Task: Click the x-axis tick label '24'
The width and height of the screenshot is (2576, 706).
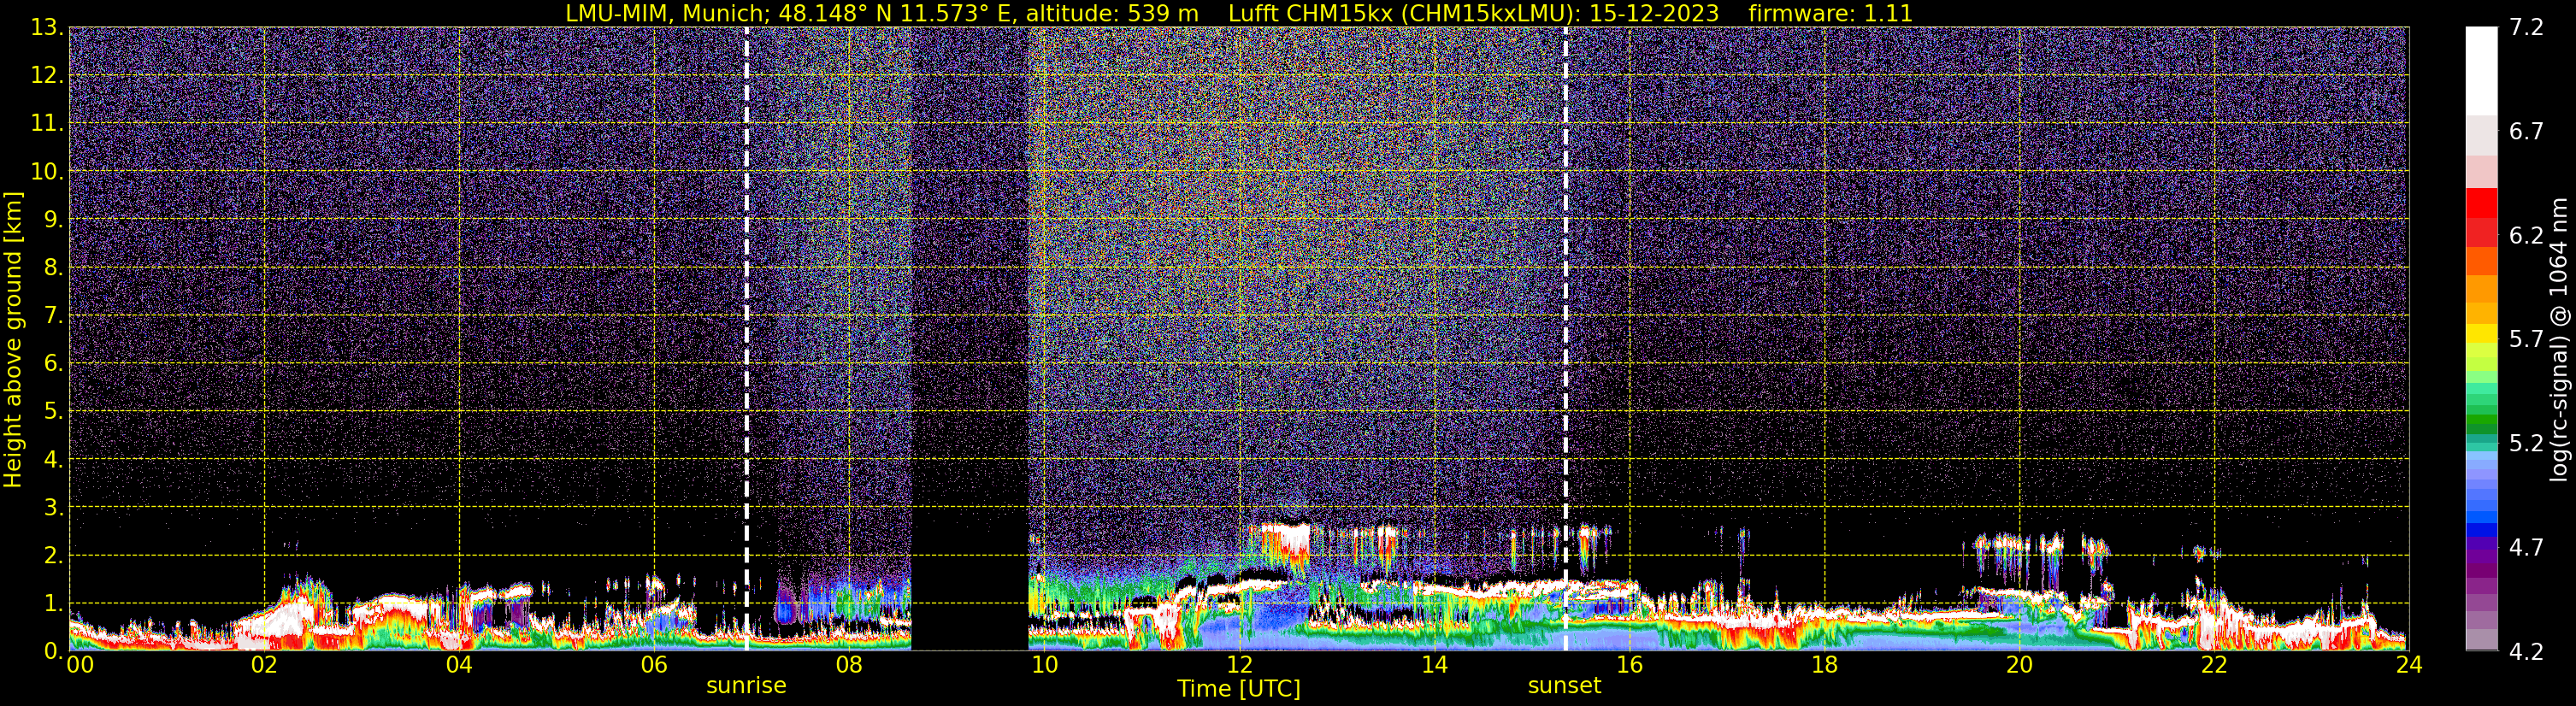Action: 2409,665
